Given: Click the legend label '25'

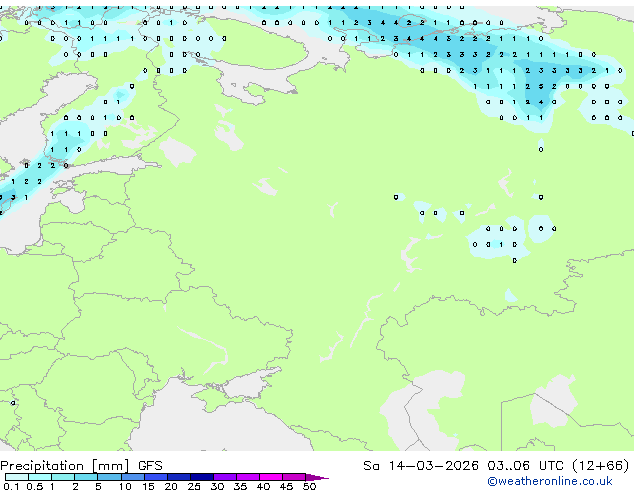Looking at the screenshot, I should [x=194, y=486].
